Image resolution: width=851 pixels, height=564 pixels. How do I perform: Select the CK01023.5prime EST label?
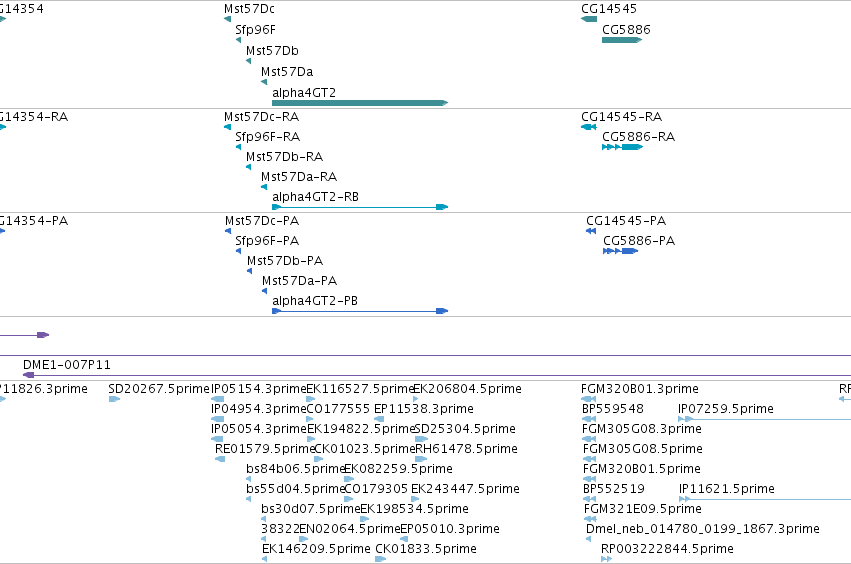364,449
